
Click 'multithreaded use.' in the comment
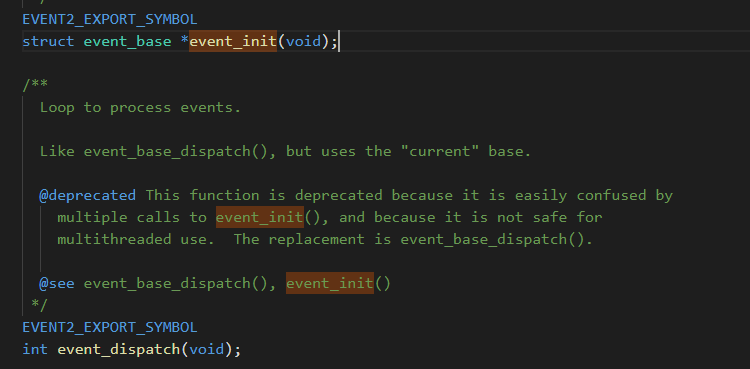[136, 239]
